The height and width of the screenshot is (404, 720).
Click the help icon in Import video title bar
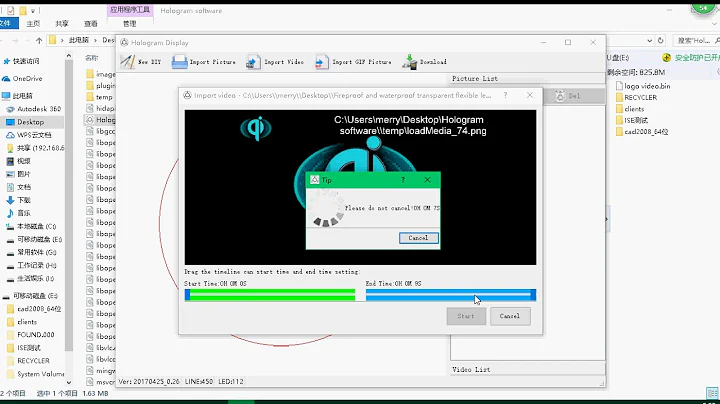(x=505, y=95)
